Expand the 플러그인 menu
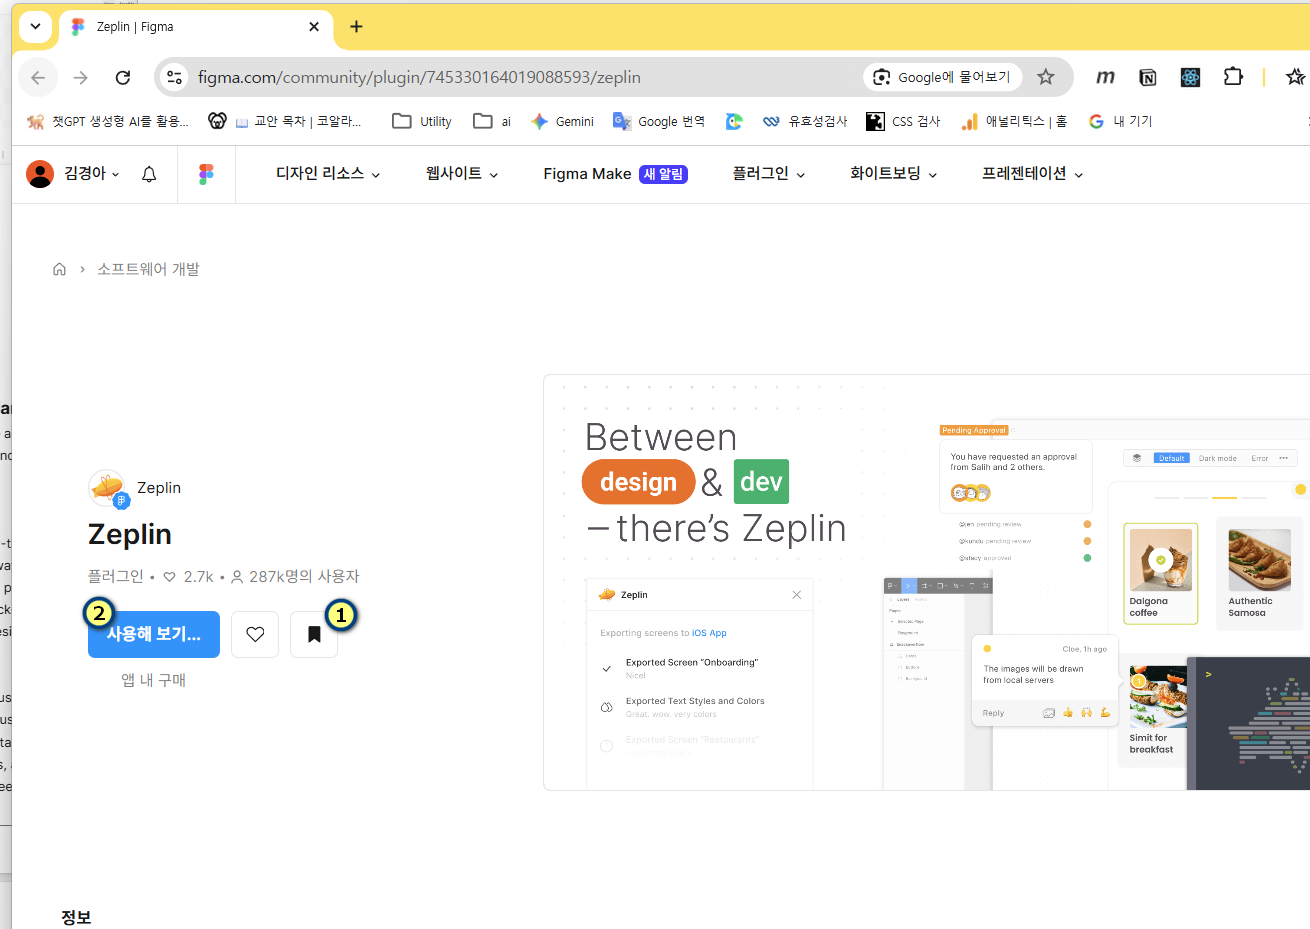 point(768,174)
